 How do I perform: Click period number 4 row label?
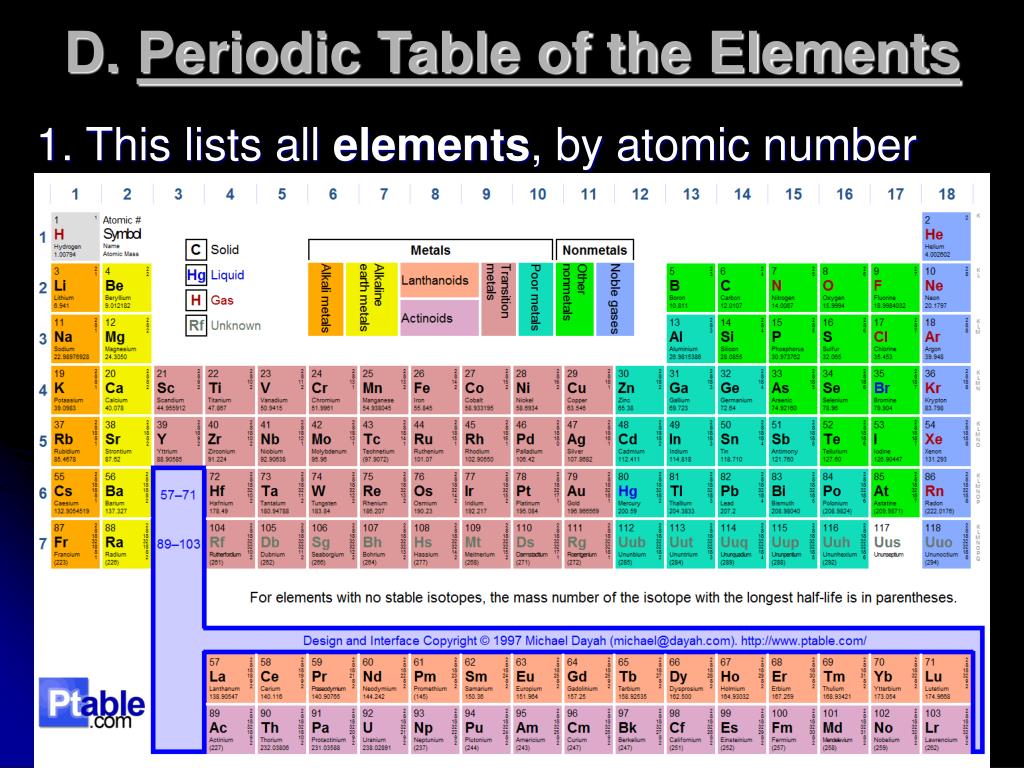click(x=43, y=391)
